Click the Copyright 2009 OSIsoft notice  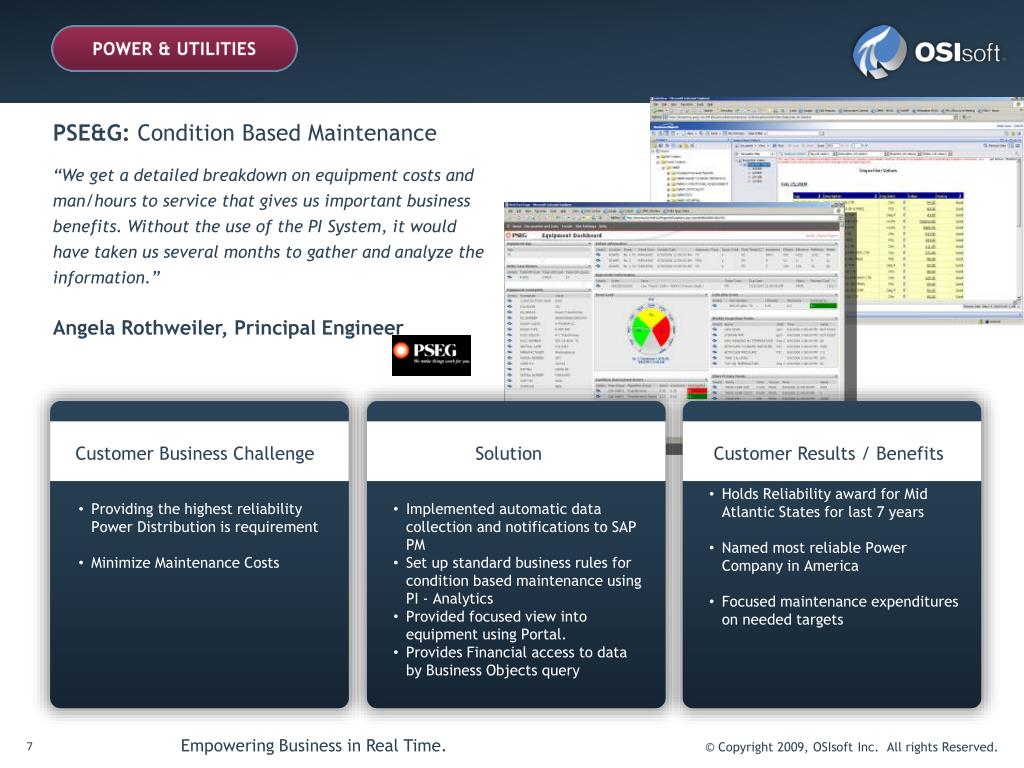pyautogui.click(x=851, y=747)
